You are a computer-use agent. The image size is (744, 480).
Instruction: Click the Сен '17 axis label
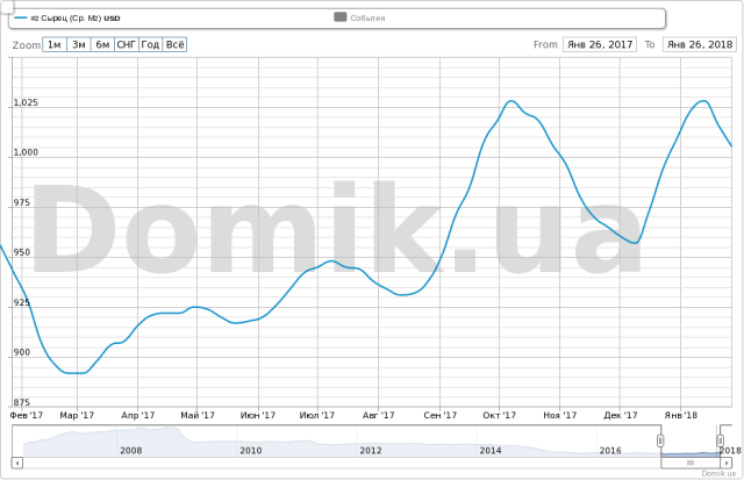440,415
